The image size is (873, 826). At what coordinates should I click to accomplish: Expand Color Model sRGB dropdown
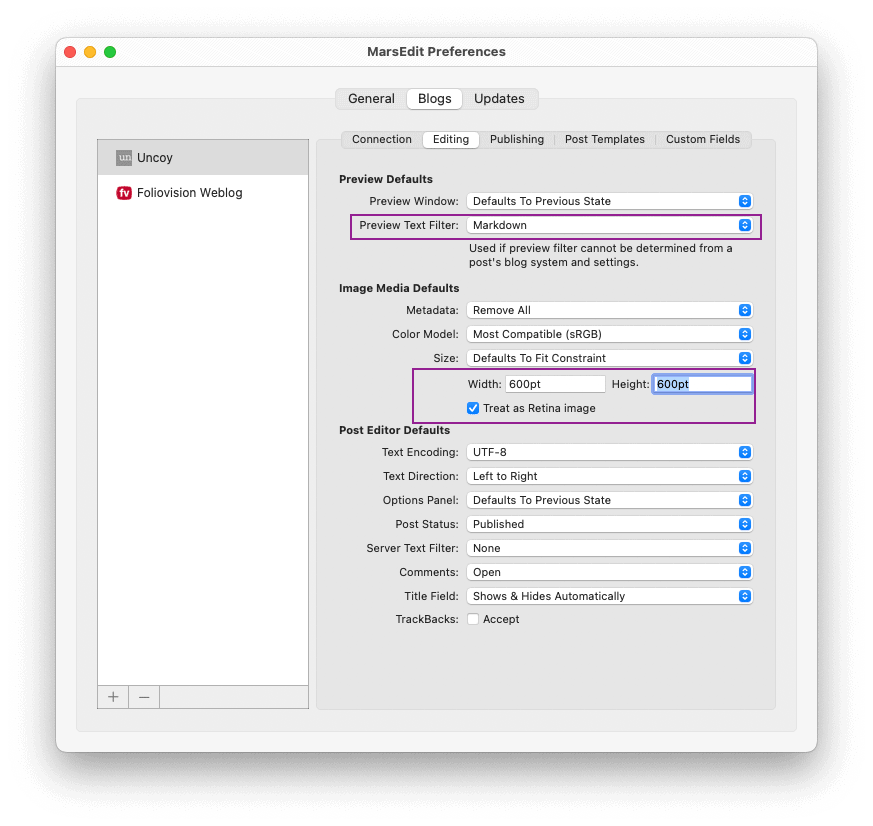[610, 334]
